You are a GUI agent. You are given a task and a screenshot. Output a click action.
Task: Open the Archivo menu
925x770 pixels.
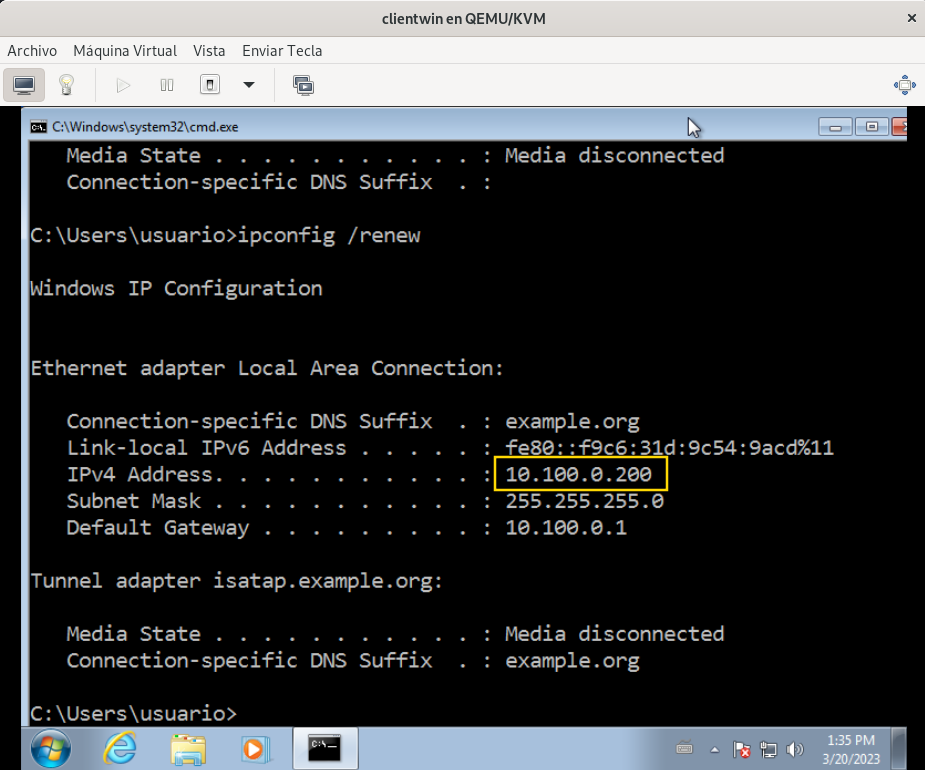32,50
